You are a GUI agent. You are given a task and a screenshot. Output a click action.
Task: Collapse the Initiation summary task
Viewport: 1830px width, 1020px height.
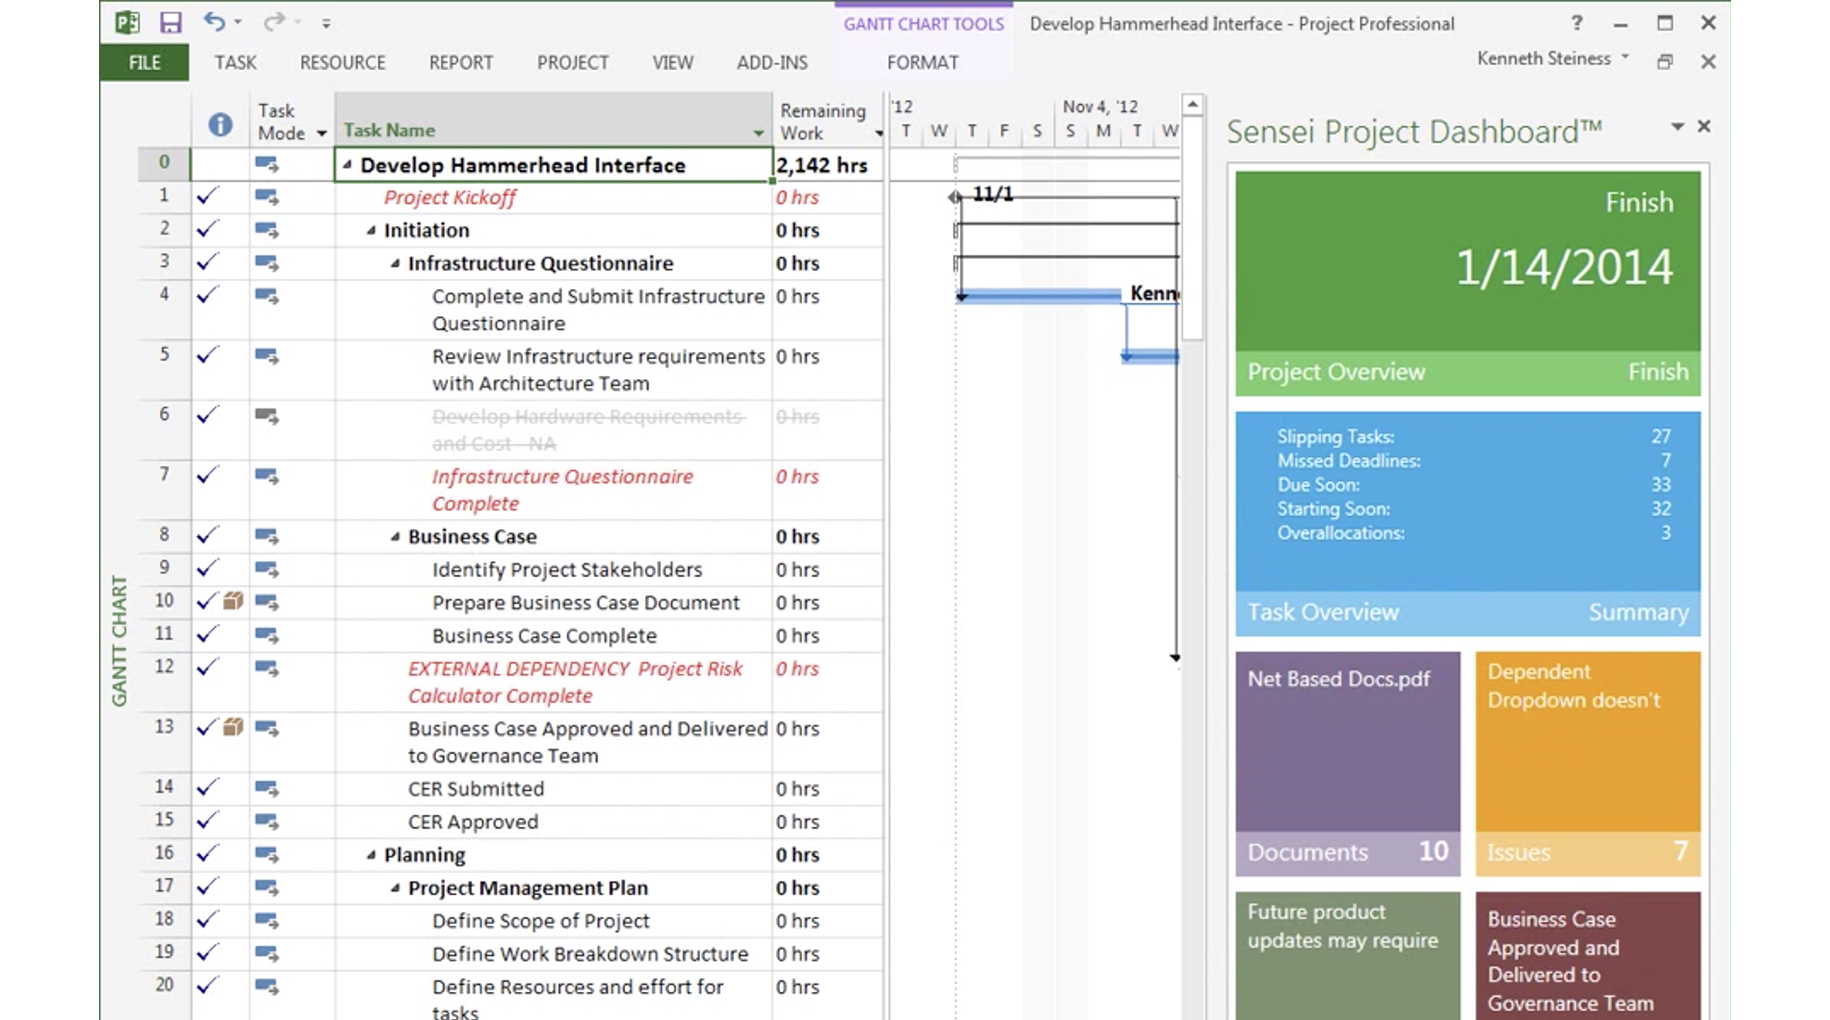click(371, 230)
